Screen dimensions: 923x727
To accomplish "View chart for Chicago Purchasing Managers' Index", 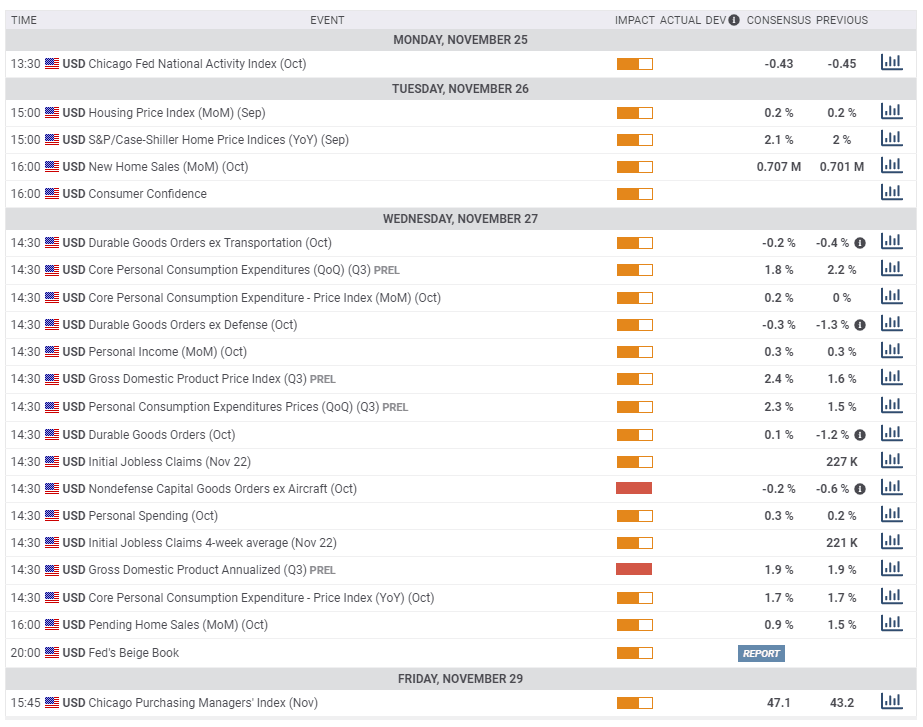I will [890, 701].
